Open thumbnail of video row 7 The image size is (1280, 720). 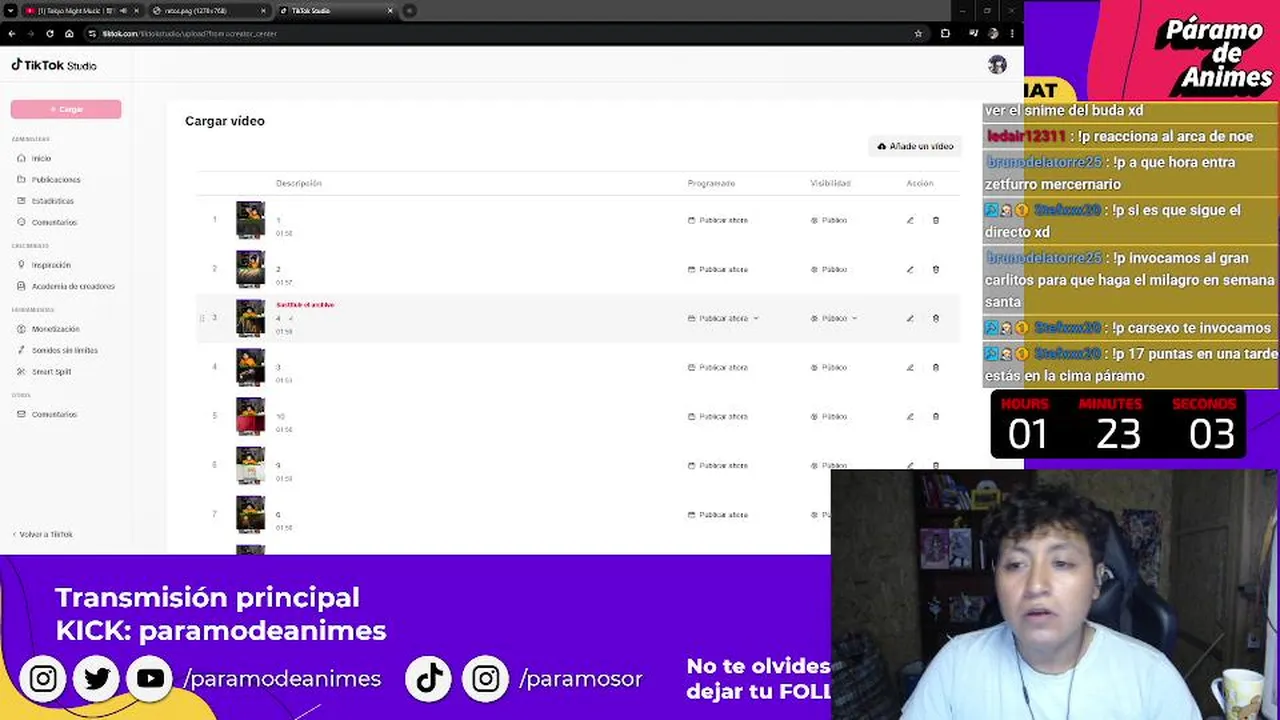click(x=250, y=514)
